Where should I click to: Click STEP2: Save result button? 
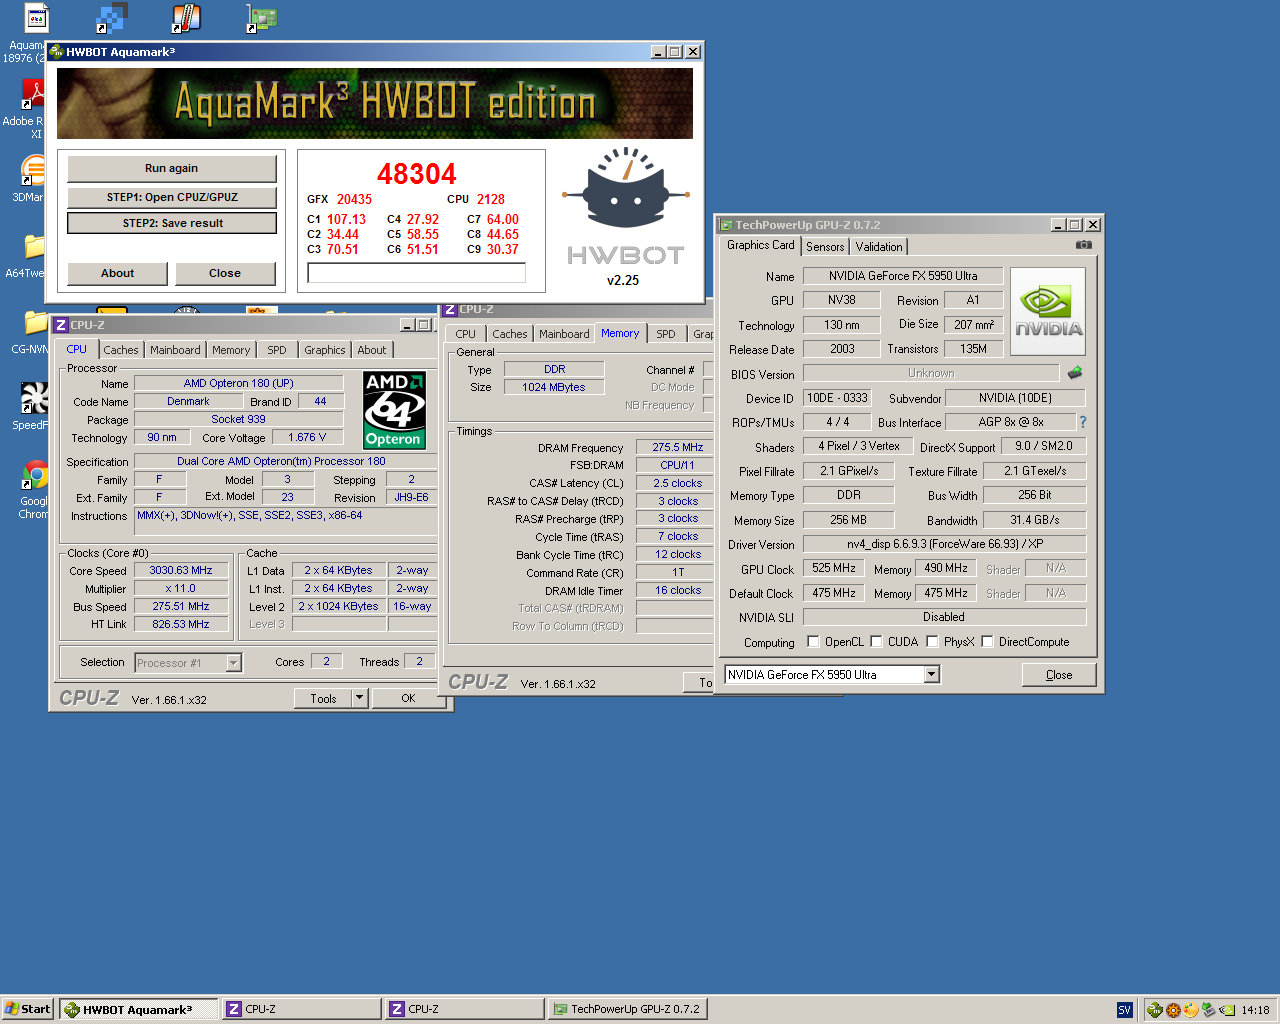[172, 223]
